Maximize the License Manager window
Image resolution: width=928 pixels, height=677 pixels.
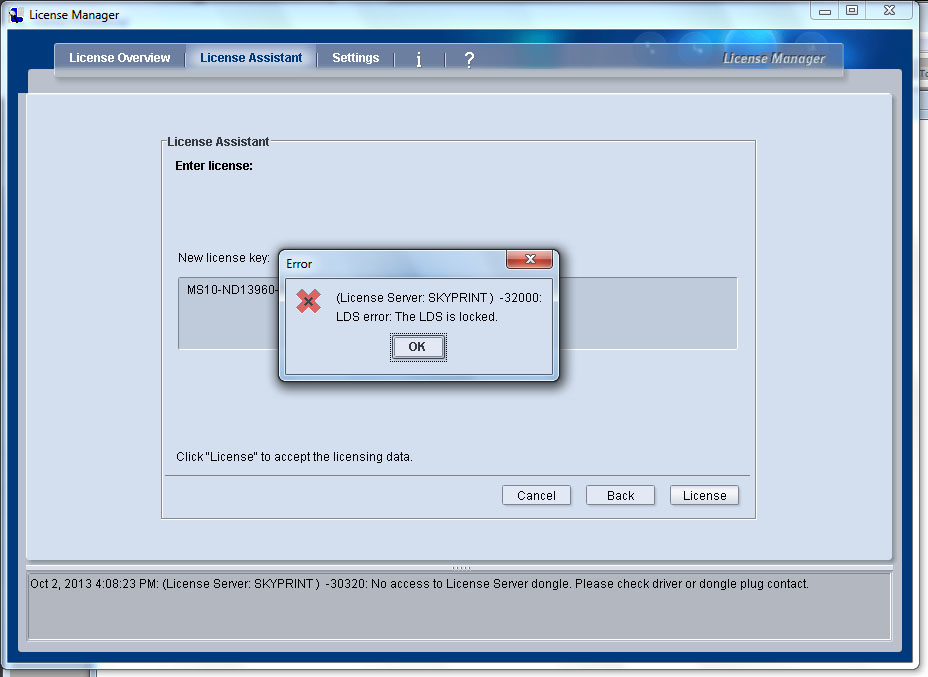pyautogui.click(x=852, y=11)
